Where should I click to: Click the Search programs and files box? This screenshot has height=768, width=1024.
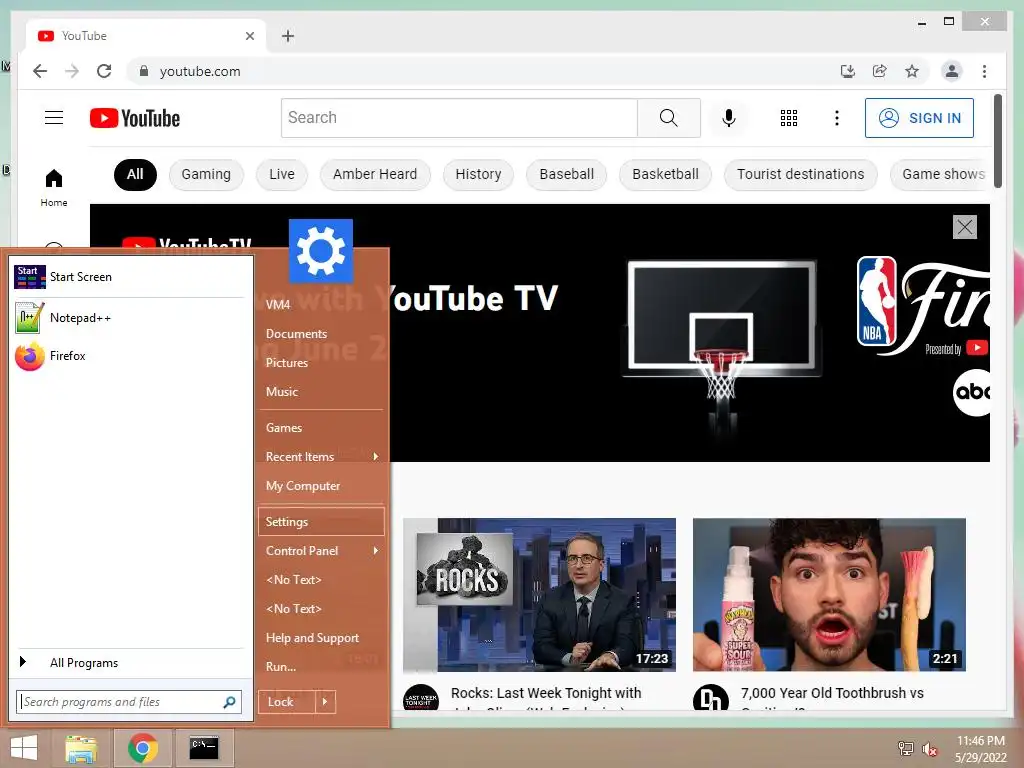pos(129,702)
